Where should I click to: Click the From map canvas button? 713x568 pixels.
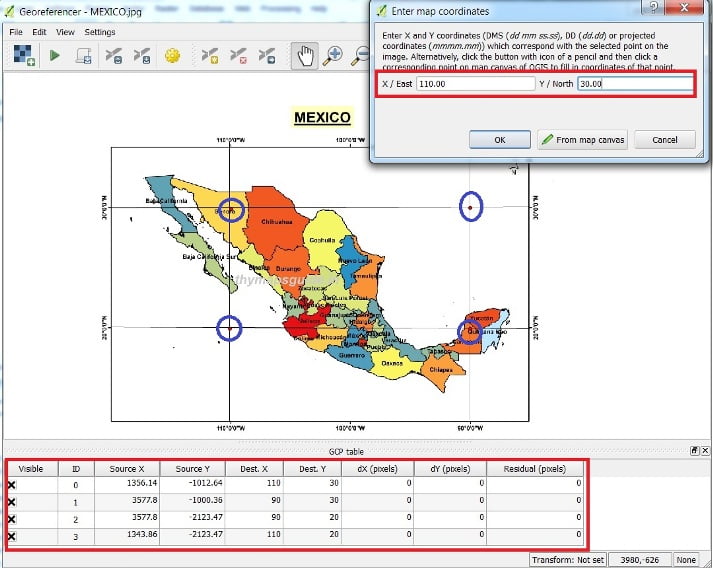tap(582, 140)
